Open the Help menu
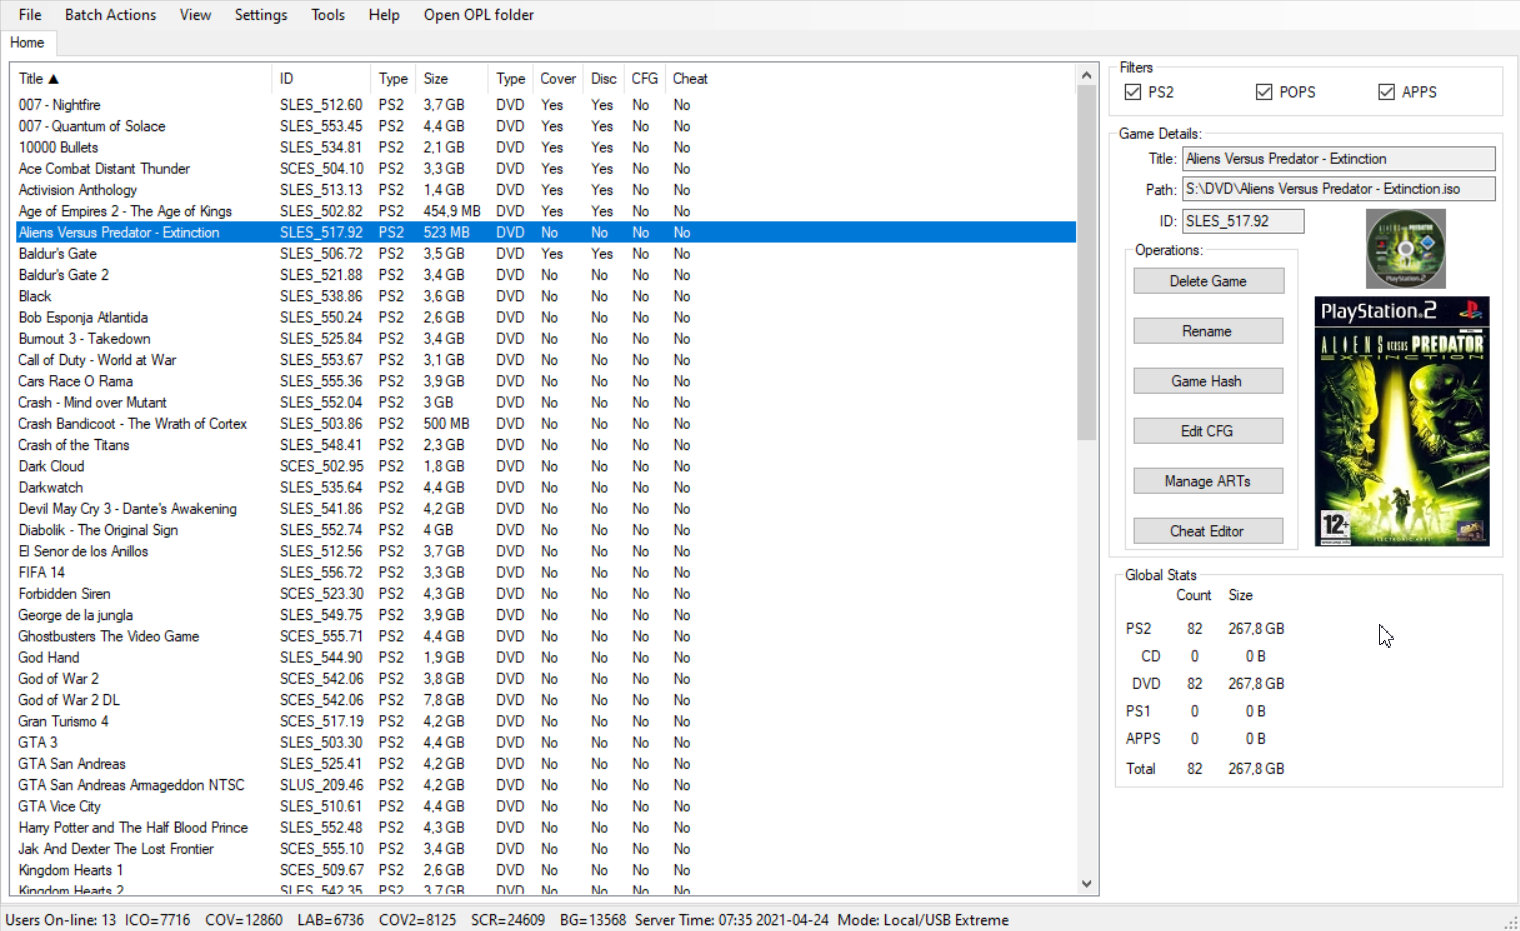 383,15
